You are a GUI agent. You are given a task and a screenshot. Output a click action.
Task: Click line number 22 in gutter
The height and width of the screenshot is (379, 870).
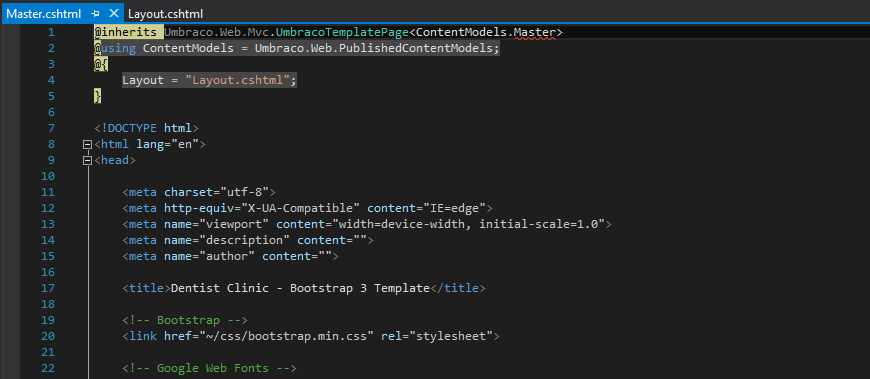[48, 368]
